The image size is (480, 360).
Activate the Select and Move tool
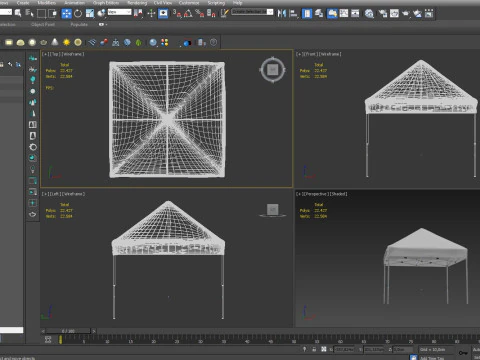click(66, 13)
